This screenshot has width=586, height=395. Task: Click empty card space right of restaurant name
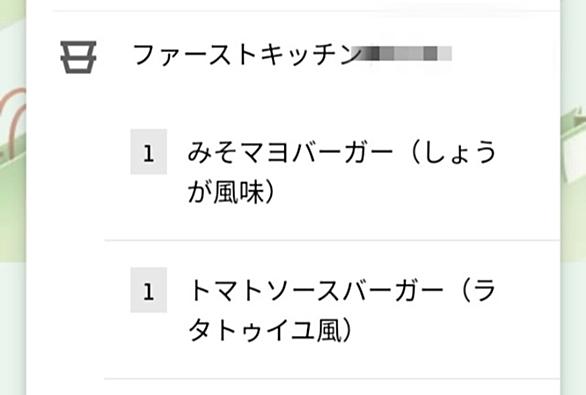click(x=505, y=55)
